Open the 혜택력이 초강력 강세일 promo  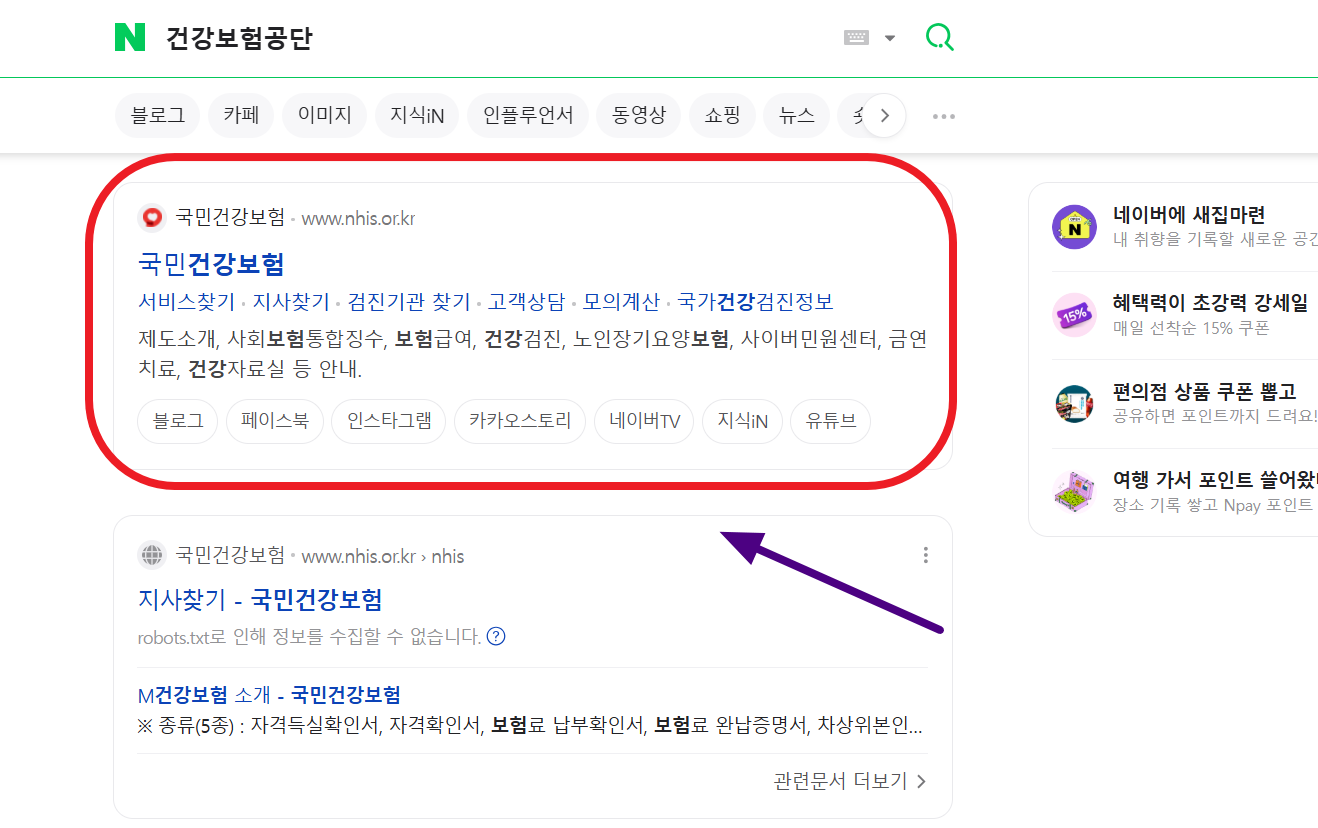tap(1210, 303)
